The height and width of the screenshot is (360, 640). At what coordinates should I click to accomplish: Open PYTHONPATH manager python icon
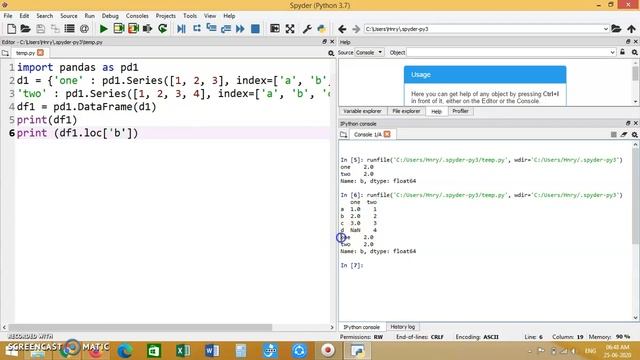click(x=322, y=29)
